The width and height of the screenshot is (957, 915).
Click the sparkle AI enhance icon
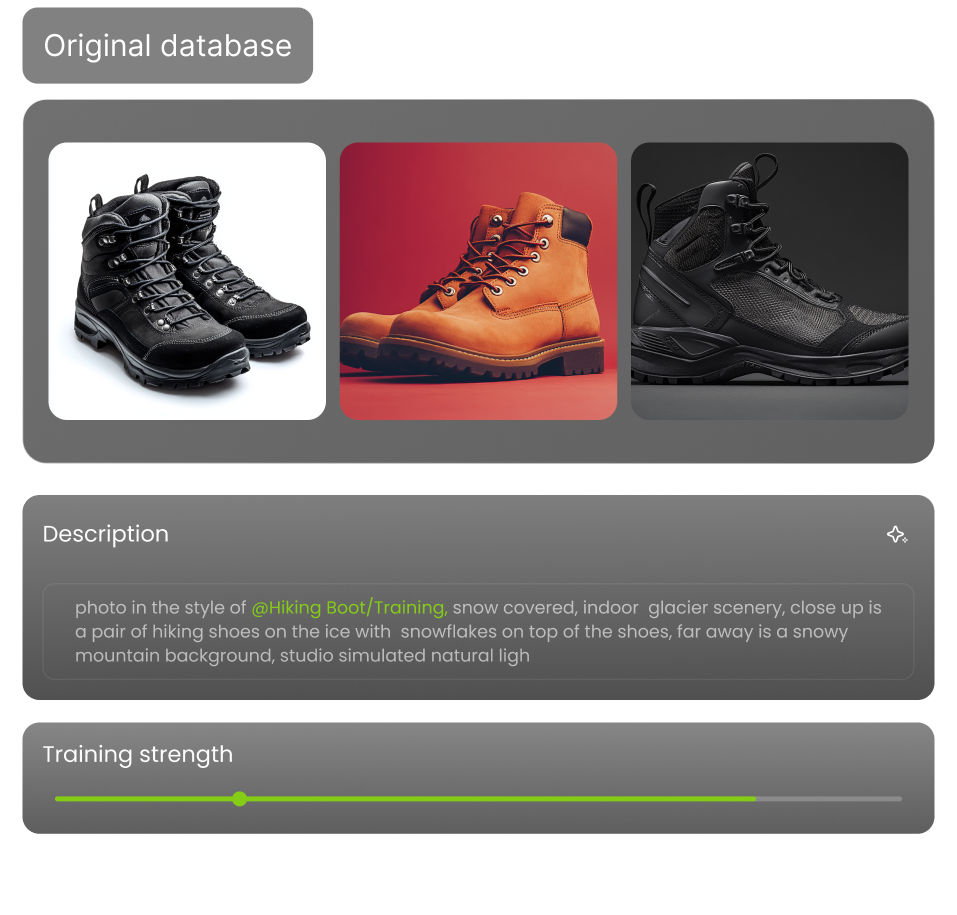897,535
